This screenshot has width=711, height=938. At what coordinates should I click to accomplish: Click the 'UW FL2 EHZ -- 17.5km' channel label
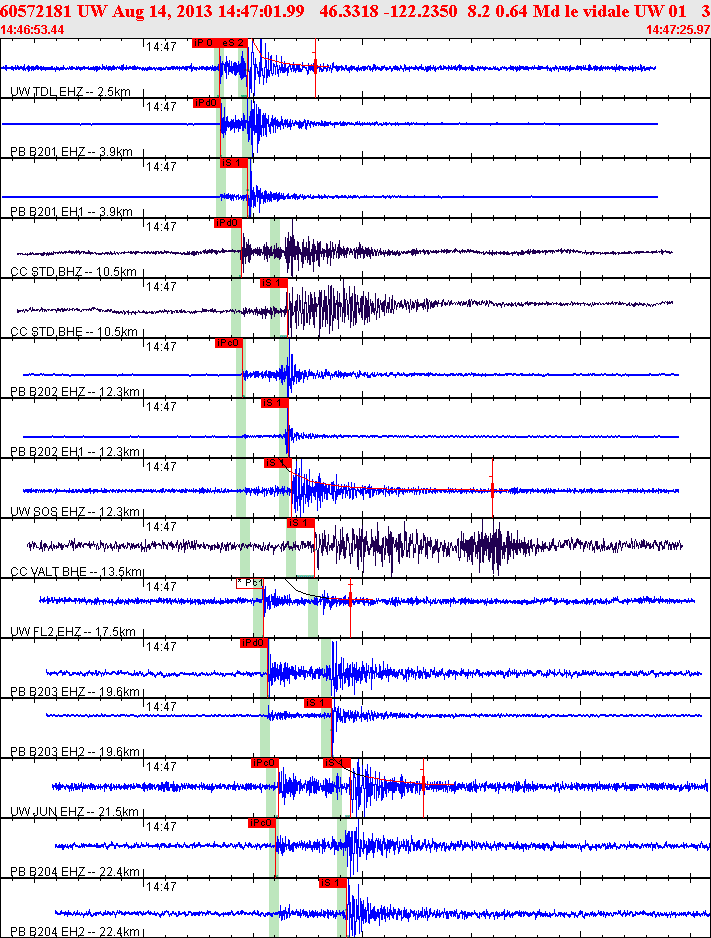click(x=73, y=632)
